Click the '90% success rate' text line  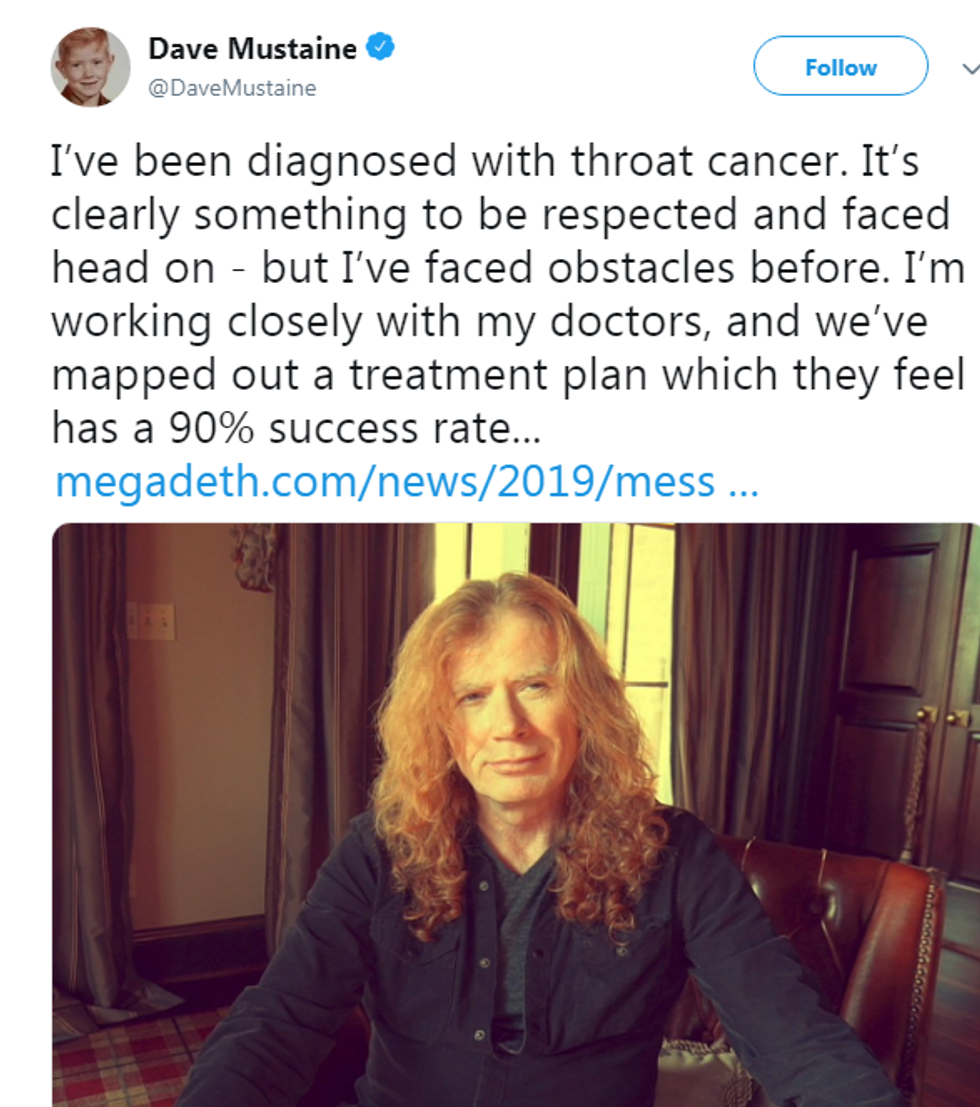tap(296, 428)
